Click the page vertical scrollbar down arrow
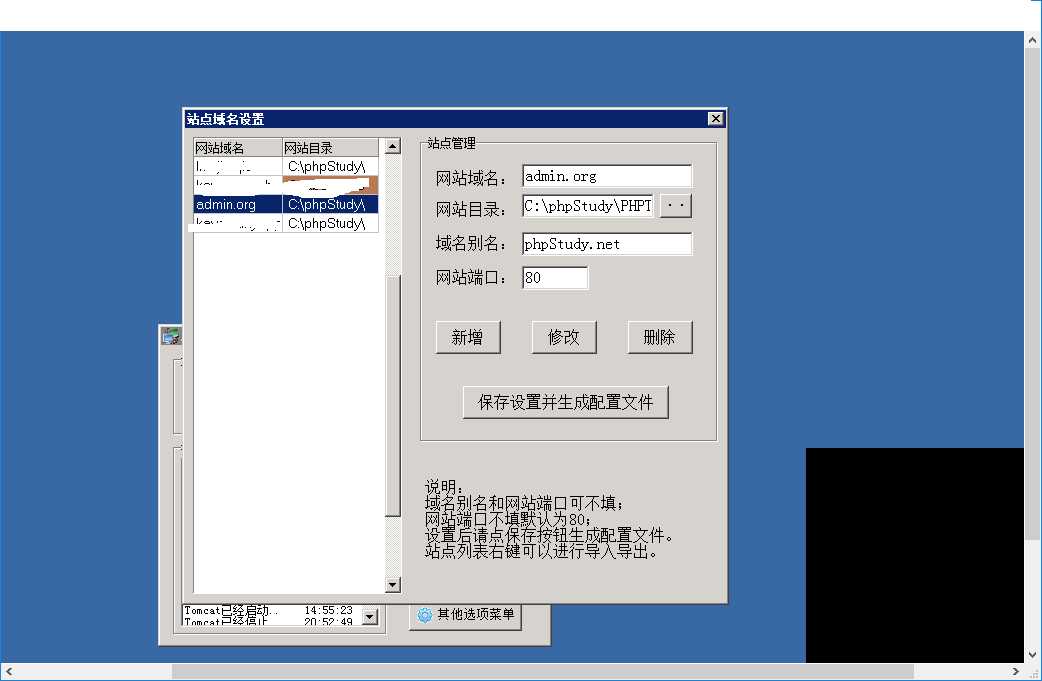1042x681 pixels. (1032, 654)
